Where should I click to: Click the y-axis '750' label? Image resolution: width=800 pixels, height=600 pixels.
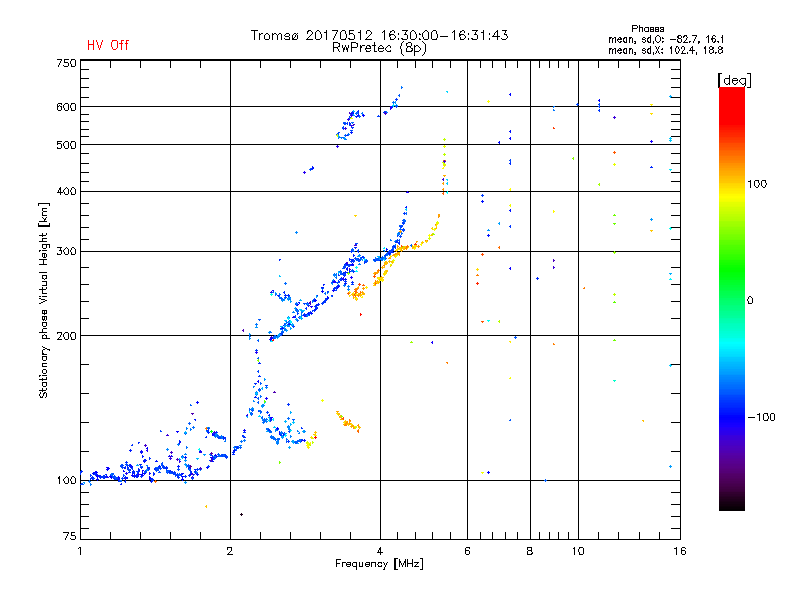click(x=66, y=63)
